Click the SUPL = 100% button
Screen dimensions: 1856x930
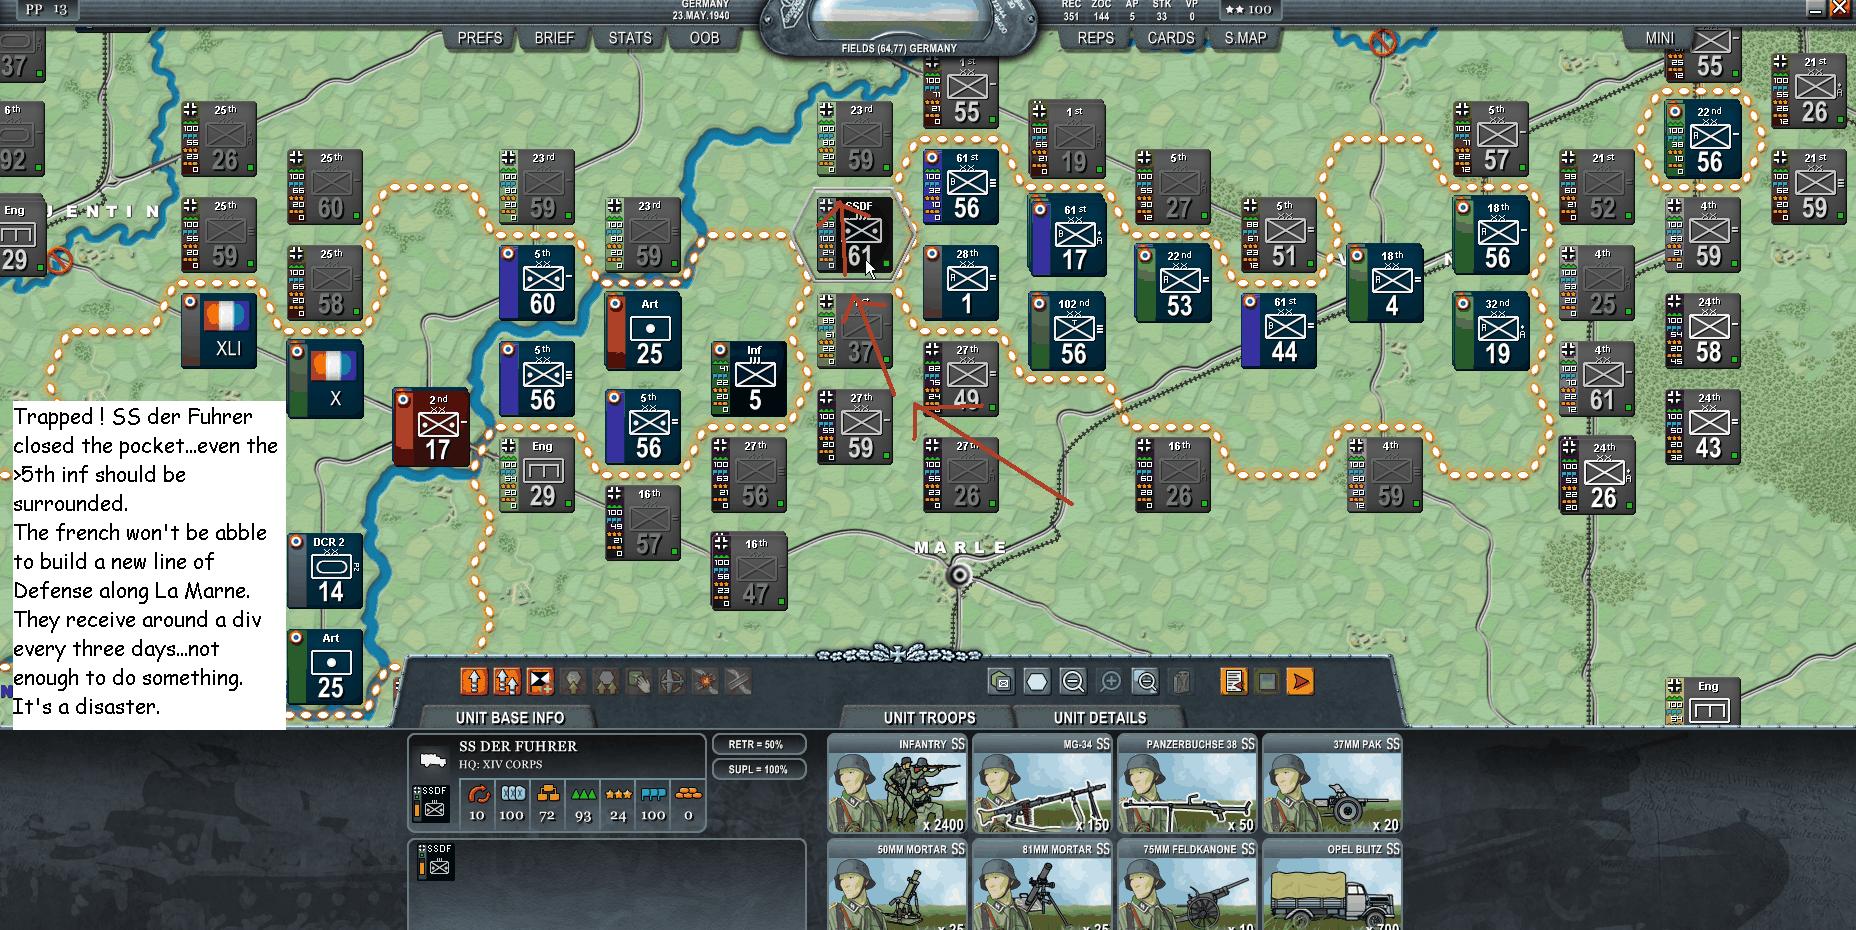tap(759, 769)
